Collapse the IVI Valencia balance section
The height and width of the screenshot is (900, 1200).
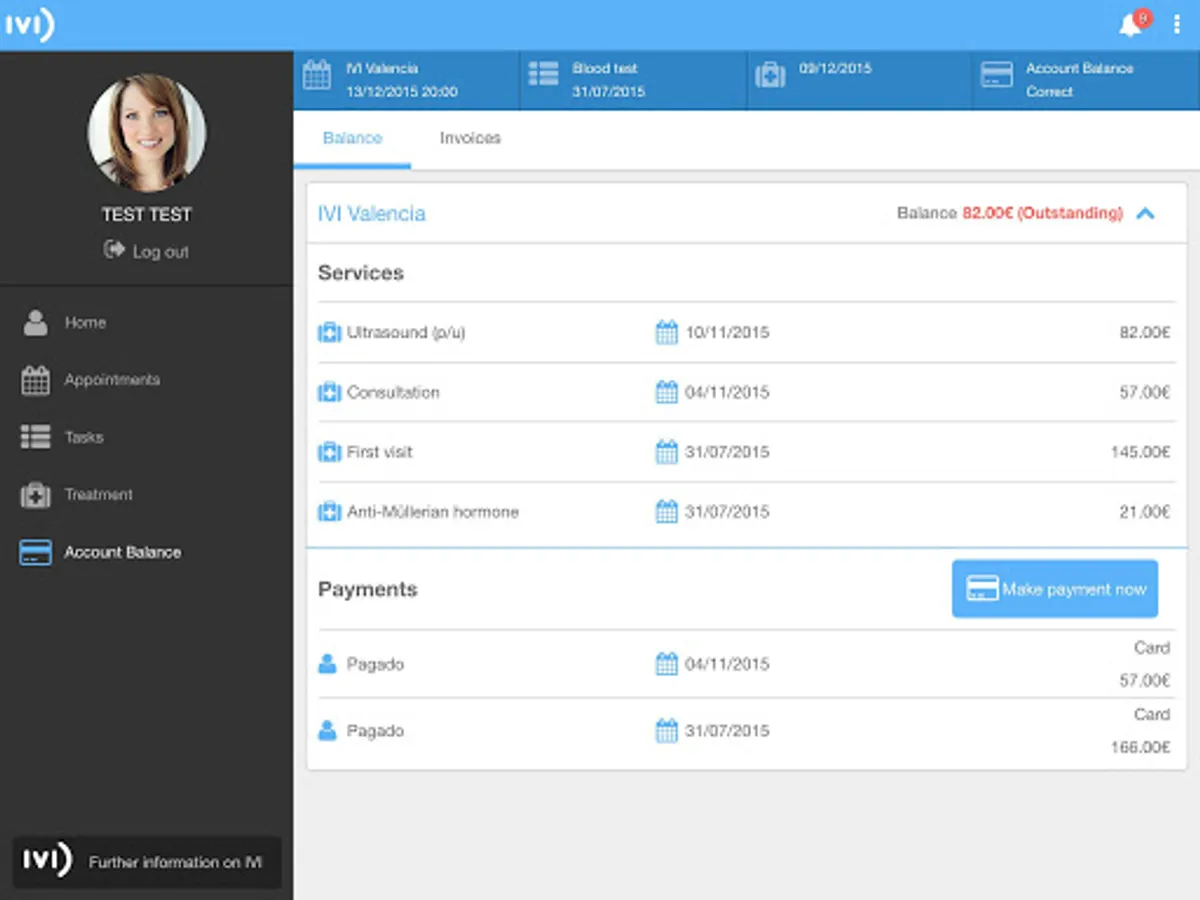(x=1146, y=213)
